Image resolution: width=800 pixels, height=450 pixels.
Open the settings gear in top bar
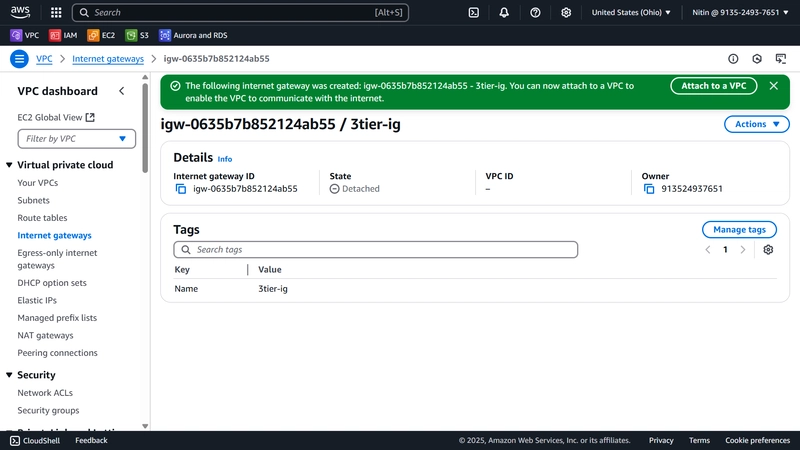point(566,12)
